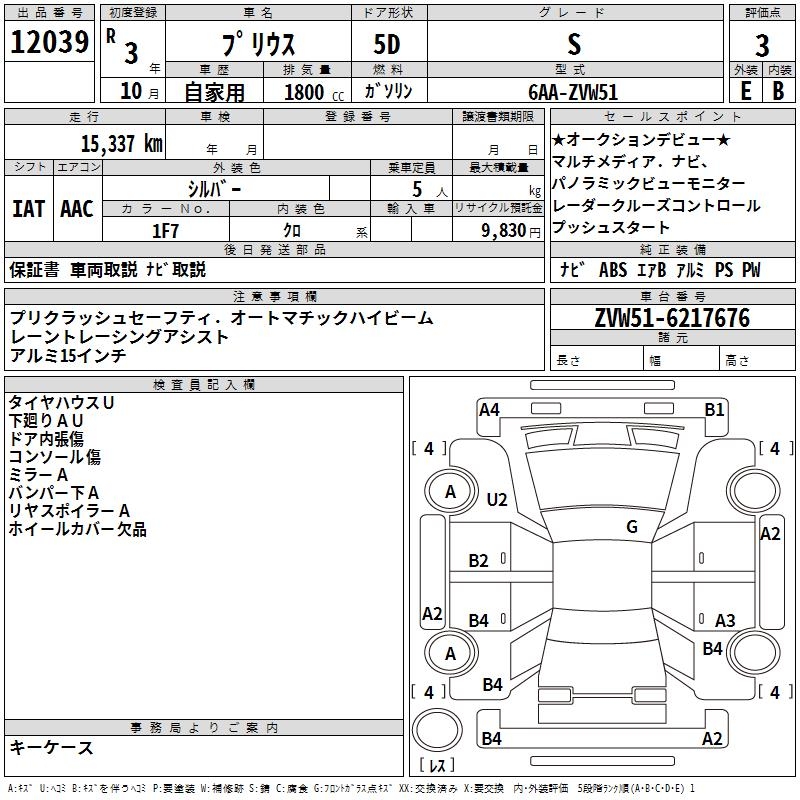Screen dimensions: 800x800
Task: Click the キーケース office note
Action: point(52,747)
